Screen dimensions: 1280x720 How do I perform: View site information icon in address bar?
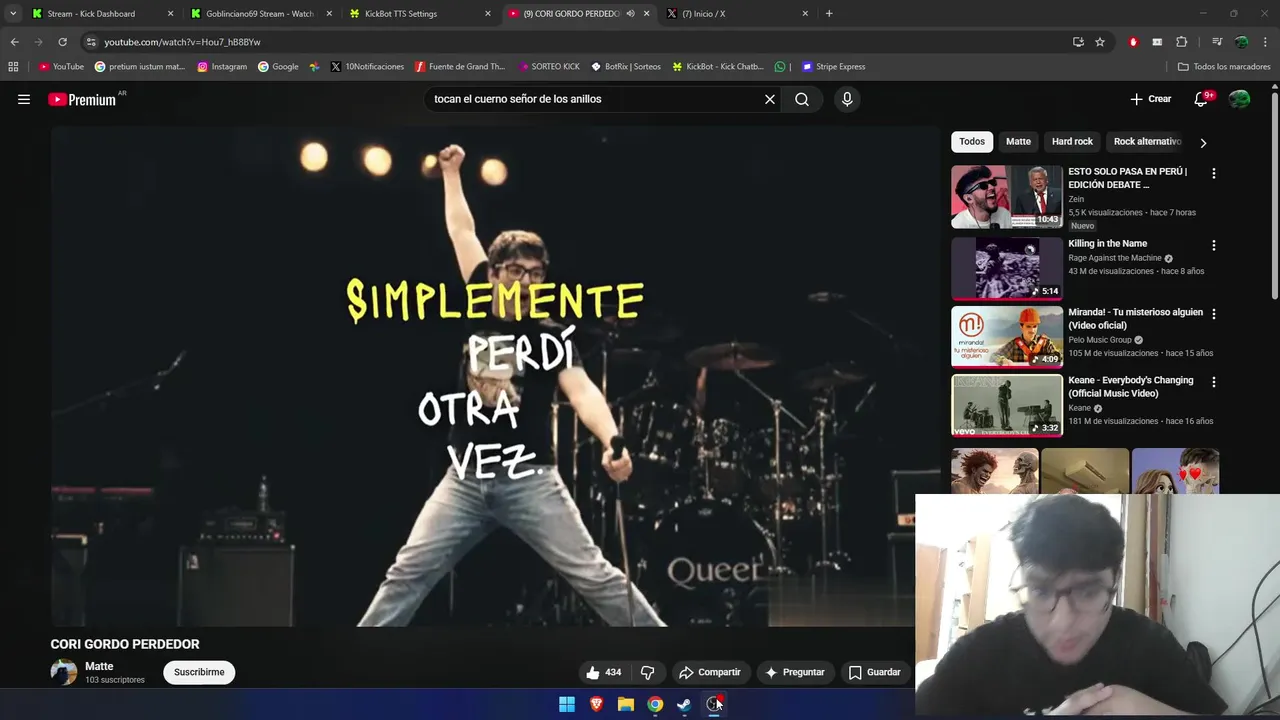click(91, 42)
